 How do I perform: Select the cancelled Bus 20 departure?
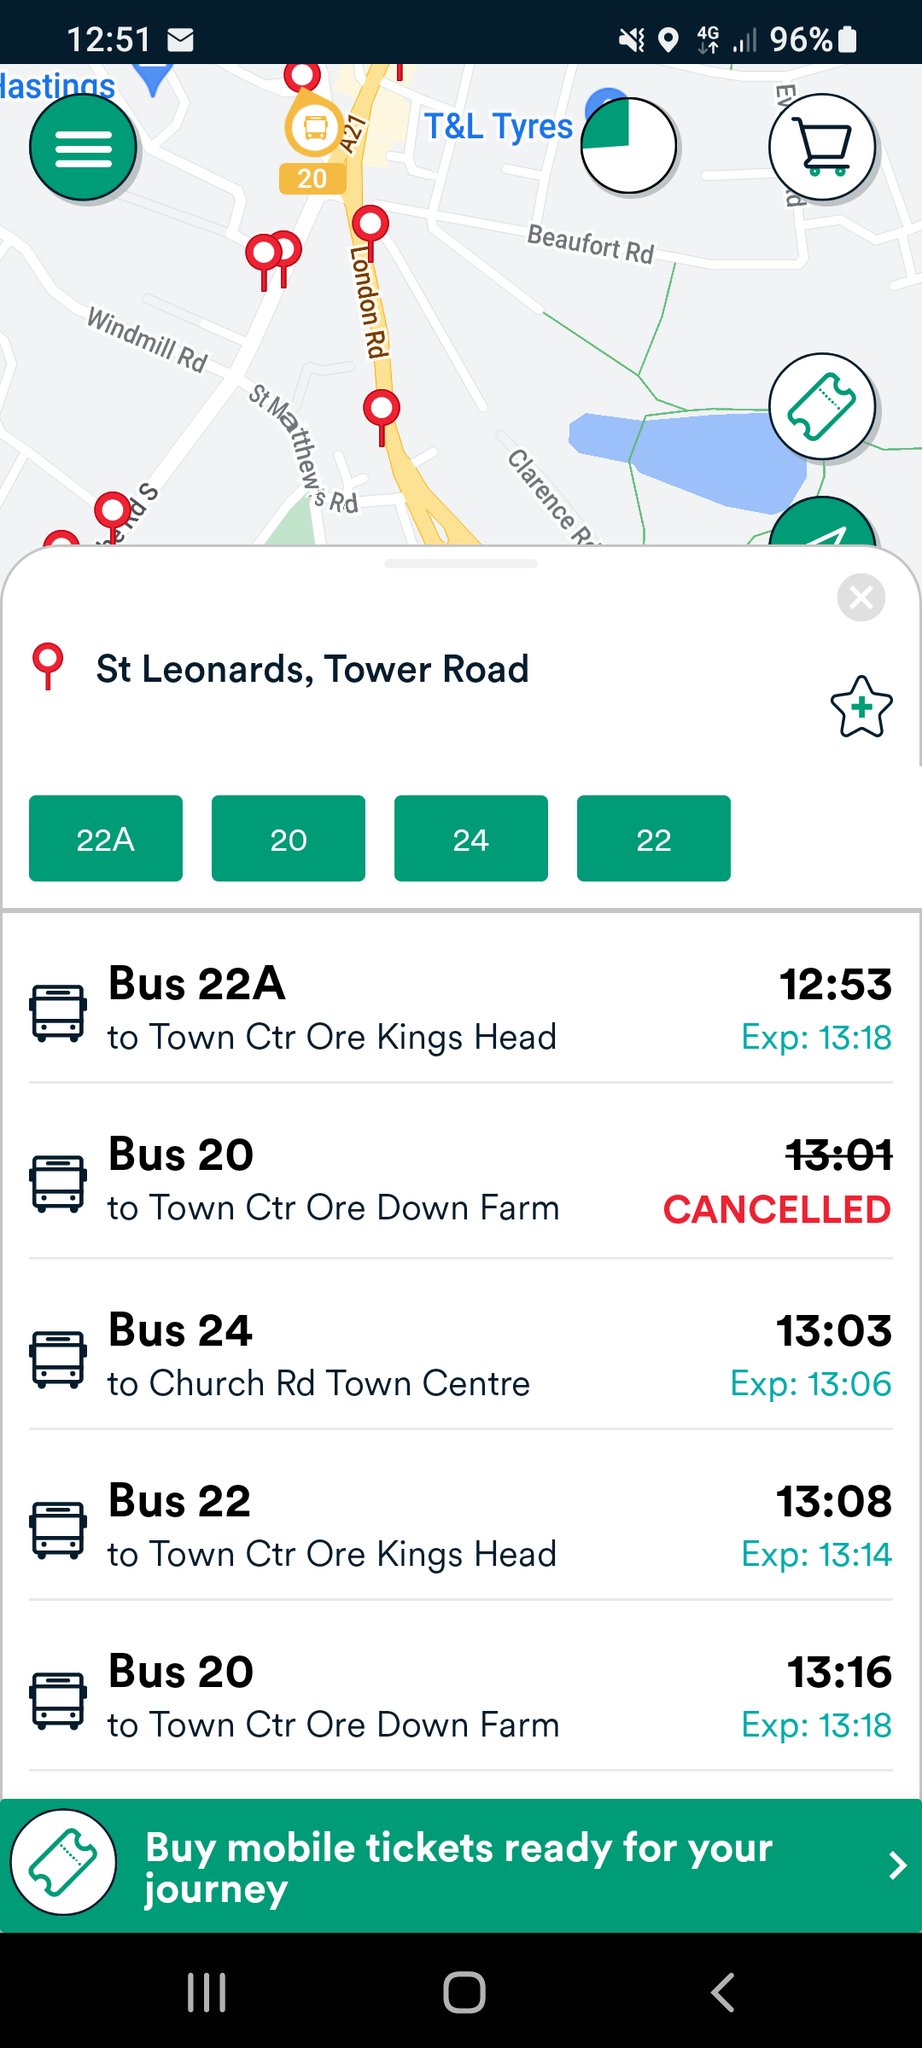tap(460, 1181)
